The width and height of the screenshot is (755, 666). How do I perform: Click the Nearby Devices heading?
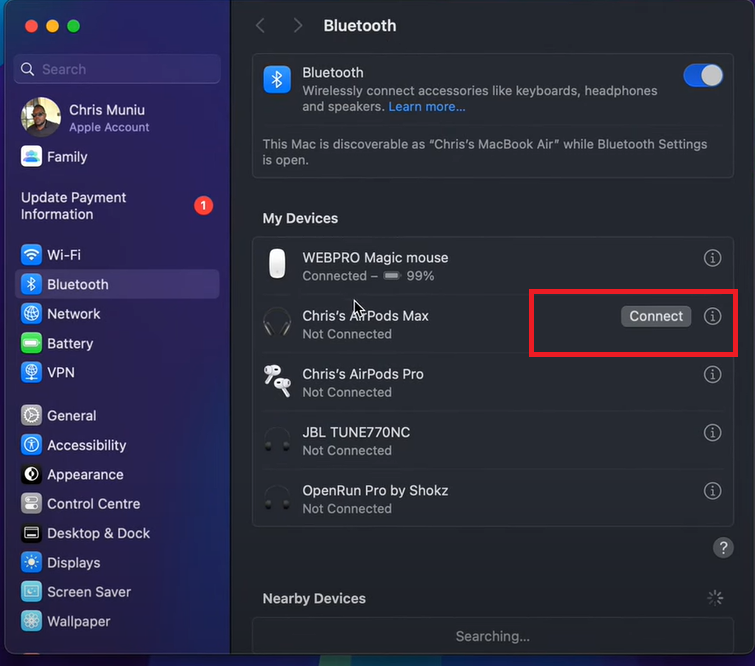(x=314, y=599)
